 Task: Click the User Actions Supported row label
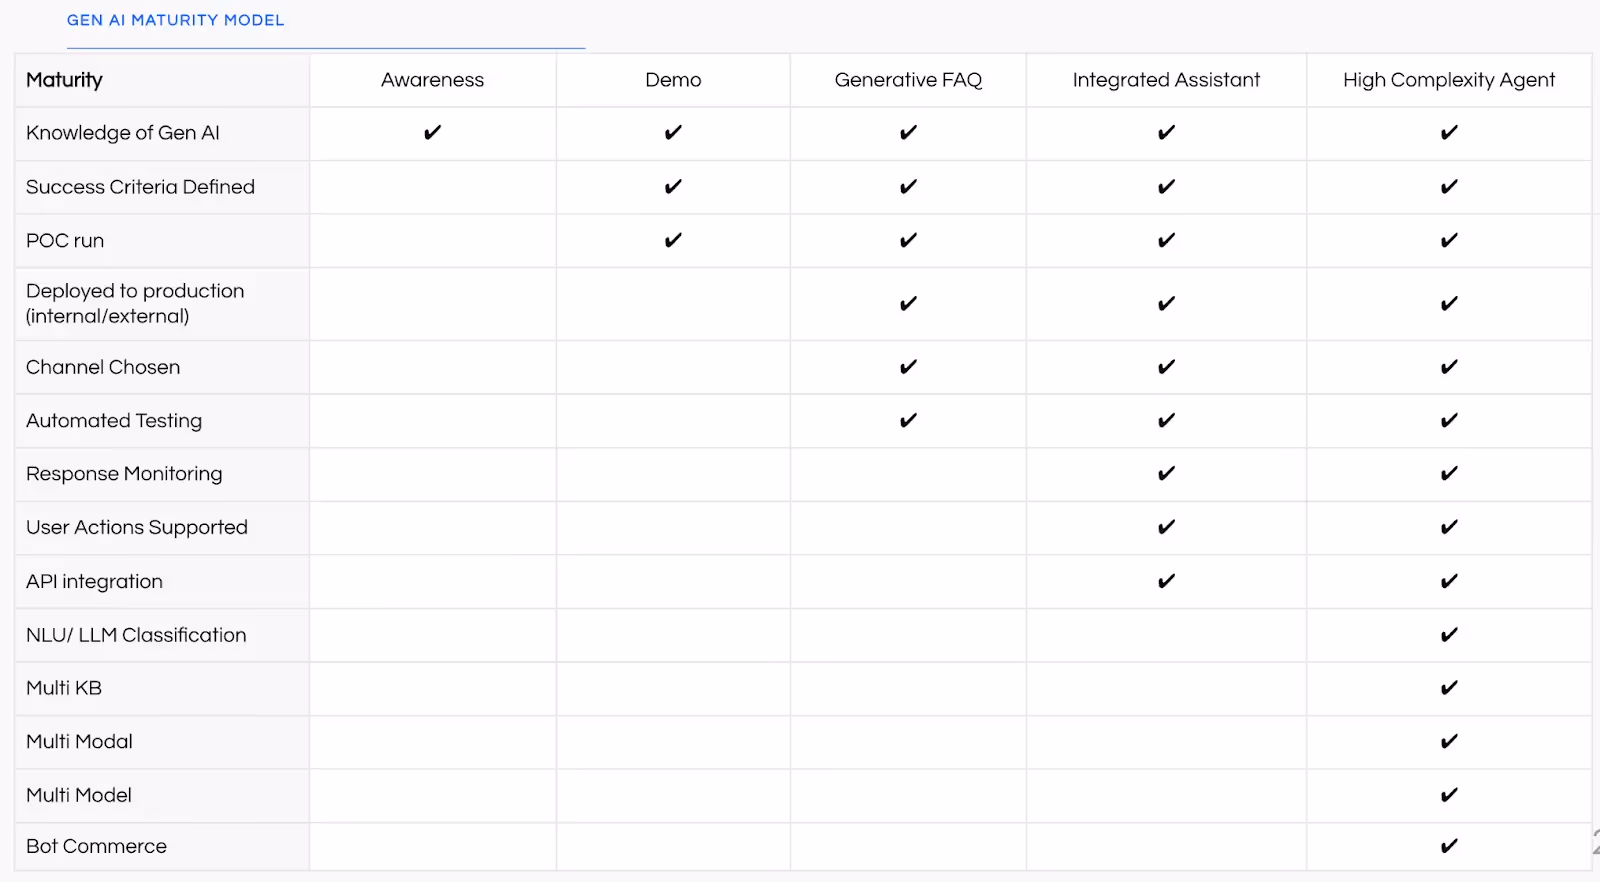pyautogui.click(x=137, y=527)
